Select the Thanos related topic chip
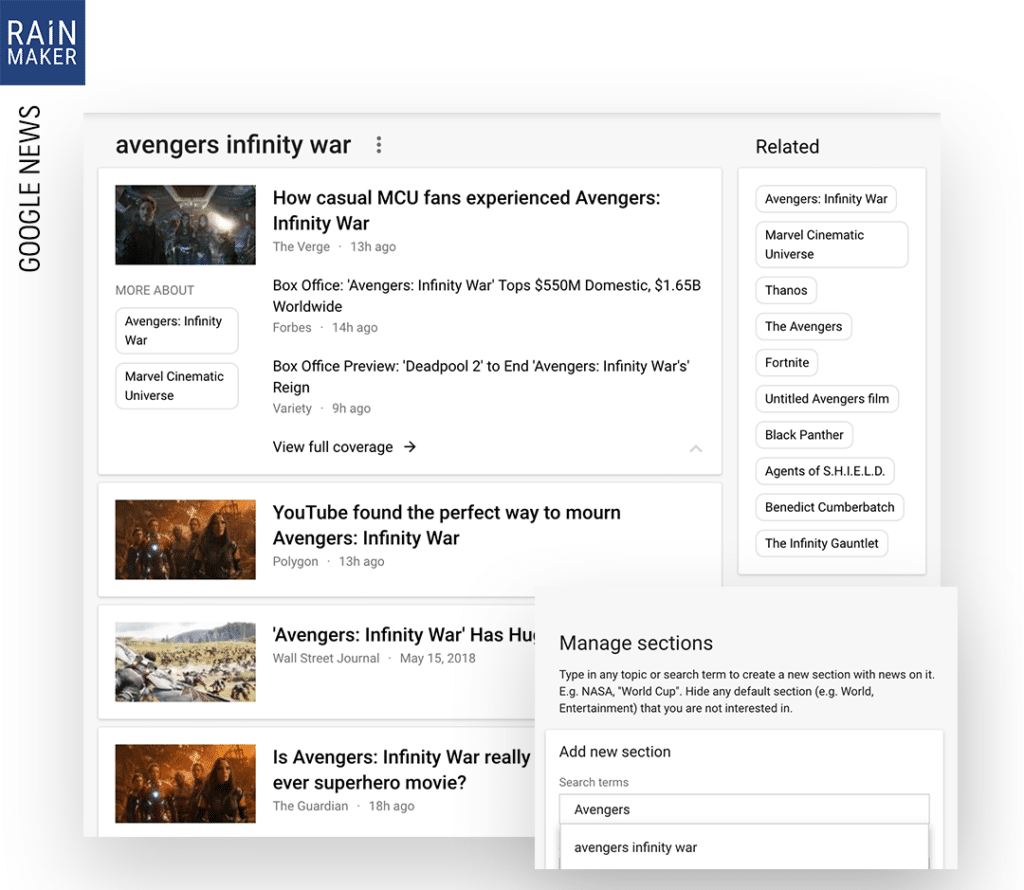The image size is (1024, 890). 786,291
